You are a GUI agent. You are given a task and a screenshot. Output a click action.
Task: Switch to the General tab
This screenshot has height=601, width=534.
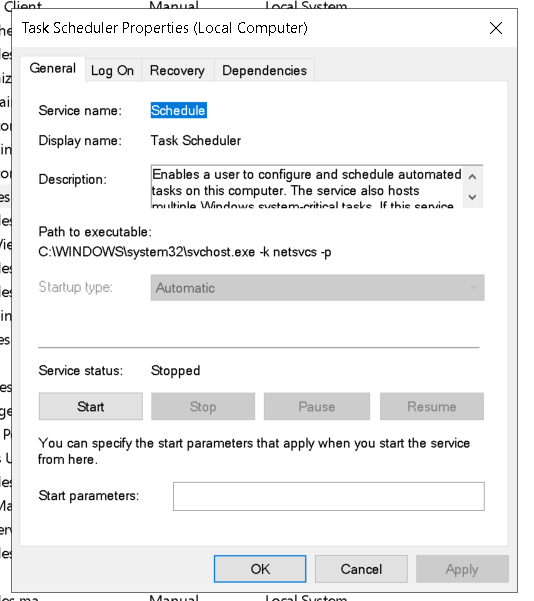53,69
